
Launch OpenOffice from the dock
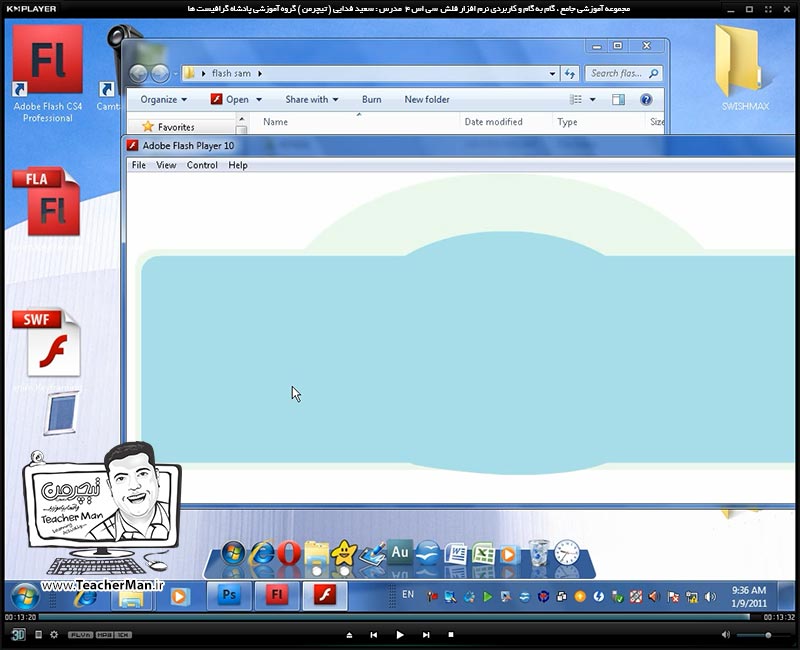pyautogui.click(x=428, y=553)
